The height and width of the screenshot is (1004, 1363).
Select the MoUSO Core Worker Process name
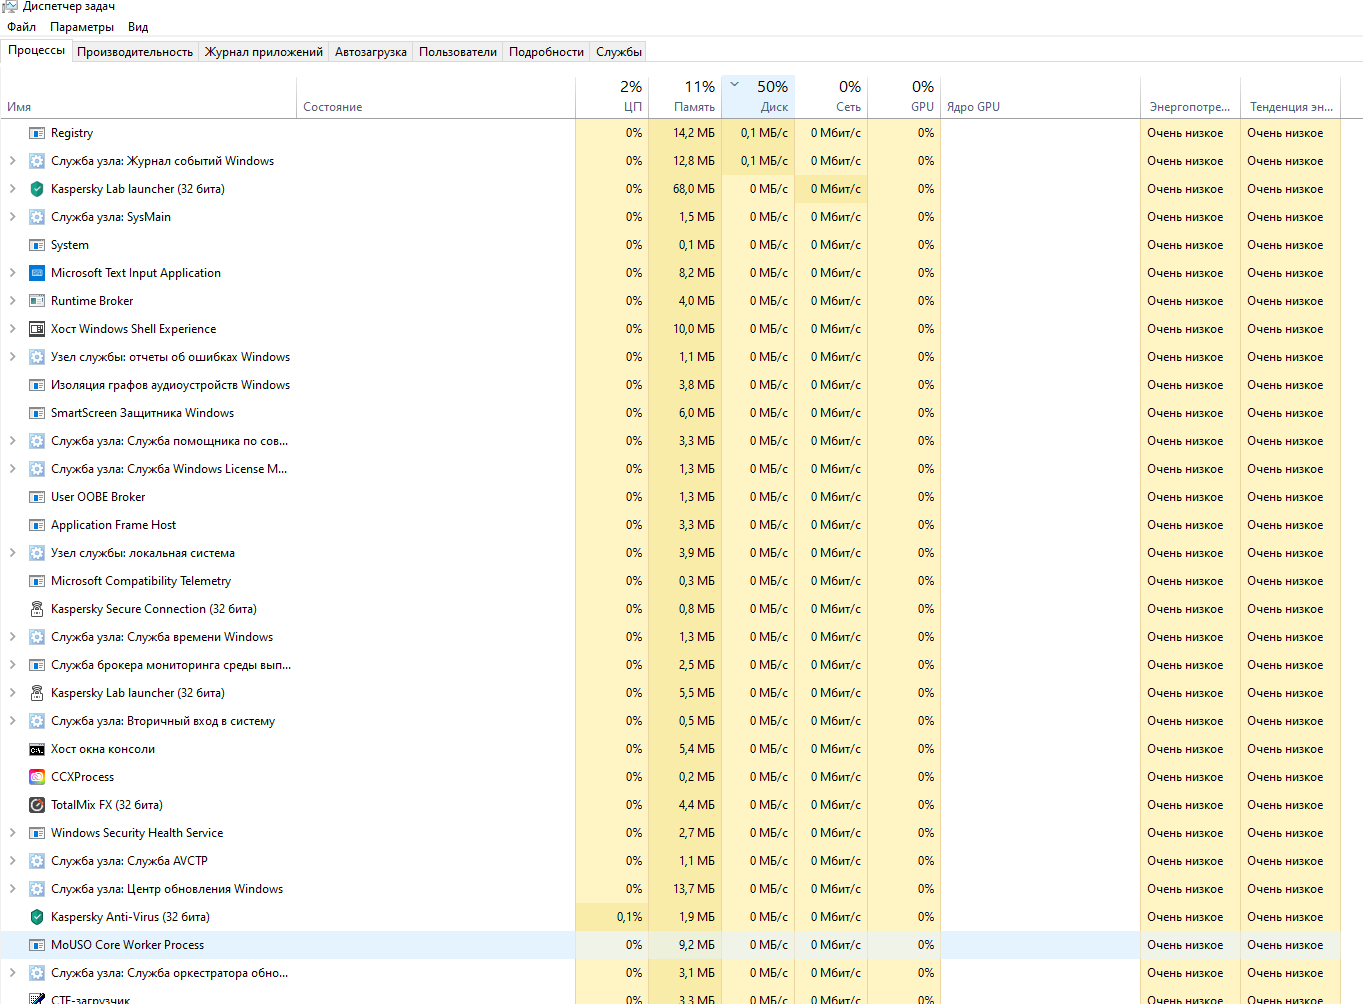coord(127,945)
